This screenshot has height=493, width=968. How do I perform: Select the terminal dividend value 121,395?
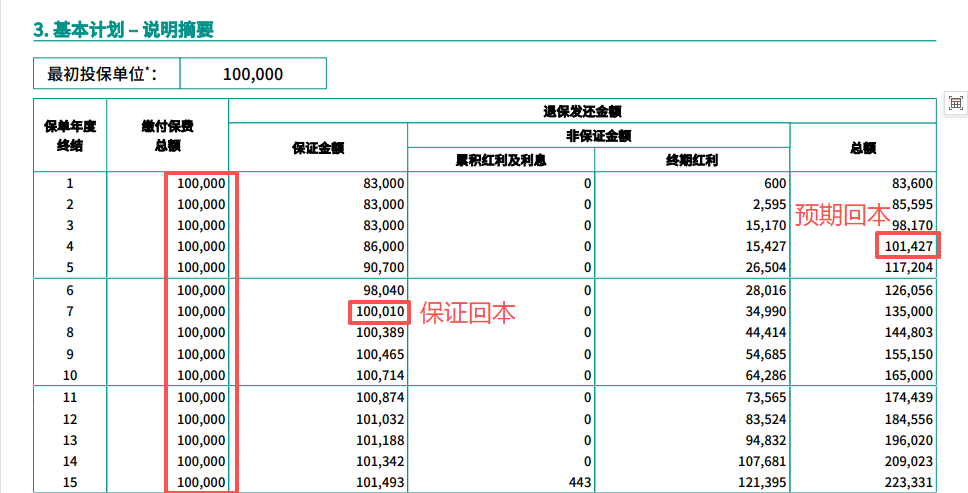753,482
